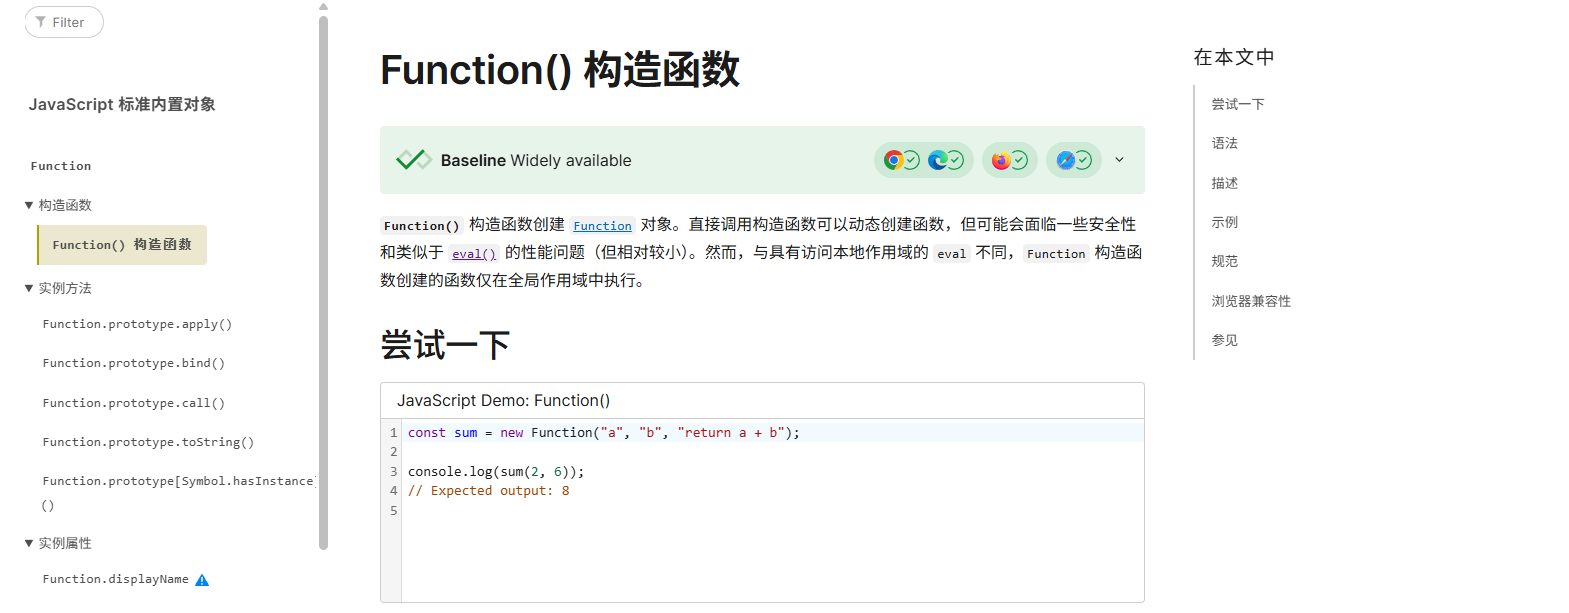1569x613 pixels.
Task: Click the '尝试一下' section heading
Action: click(x=445, y=345)
